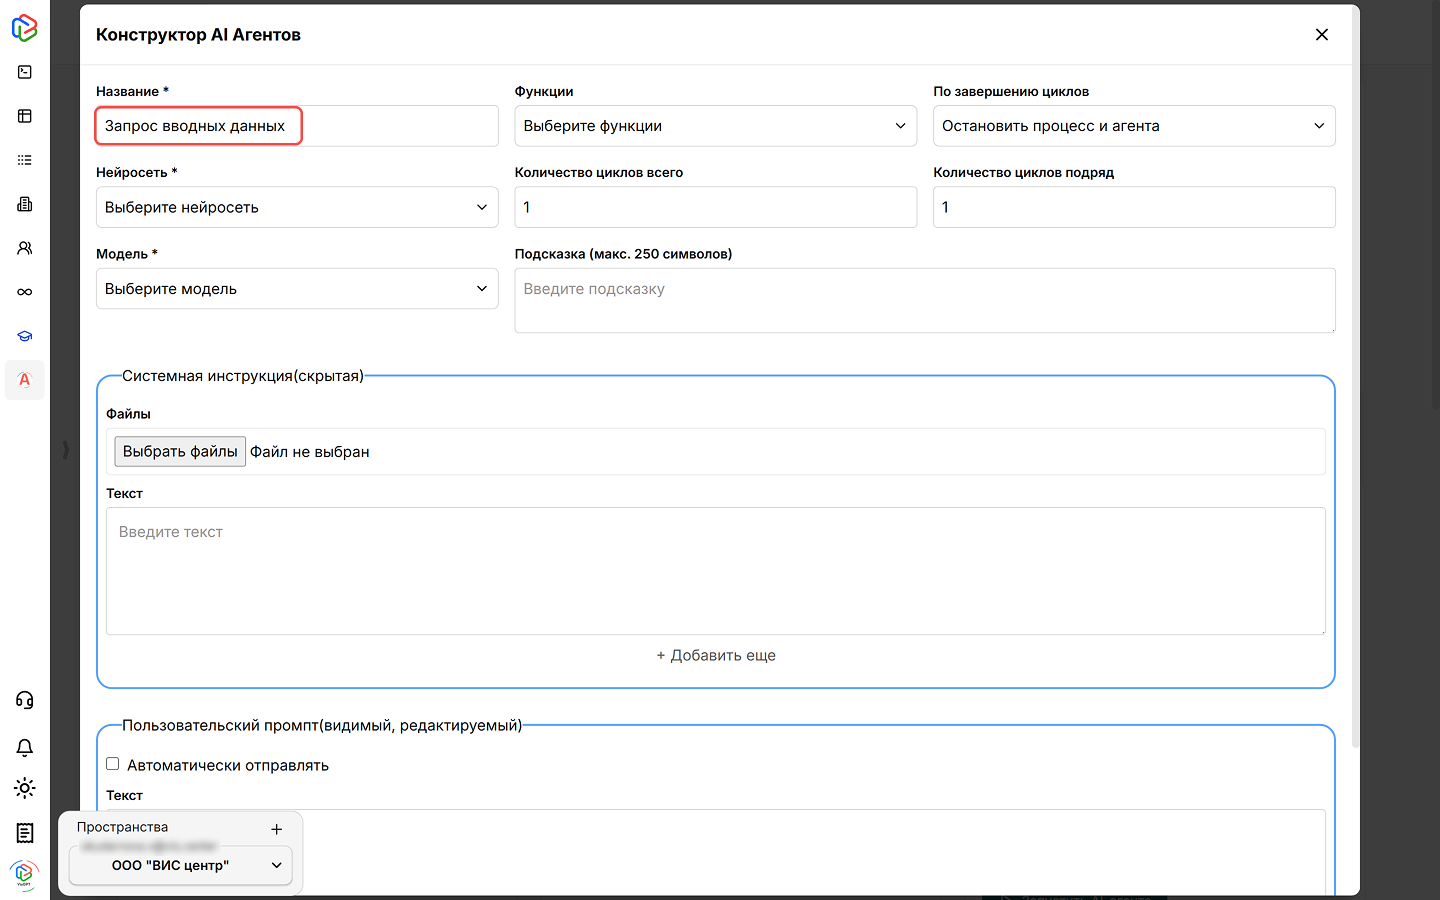
Task: Toggle light theme with the sun icon
Action: pyautogui.click(x=25, y=788)
